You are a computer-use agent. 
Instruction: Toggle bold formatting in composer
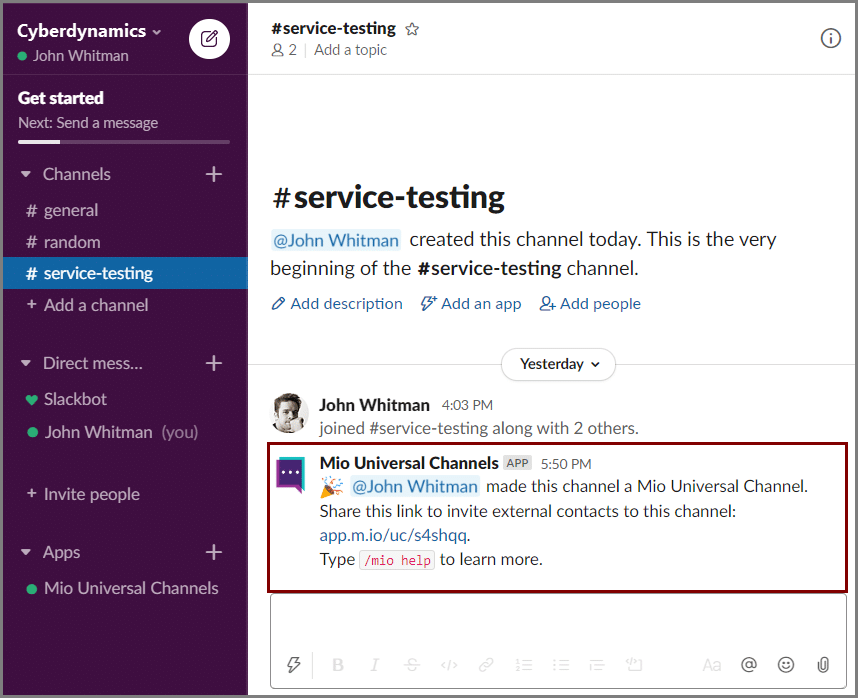(338, 665)
